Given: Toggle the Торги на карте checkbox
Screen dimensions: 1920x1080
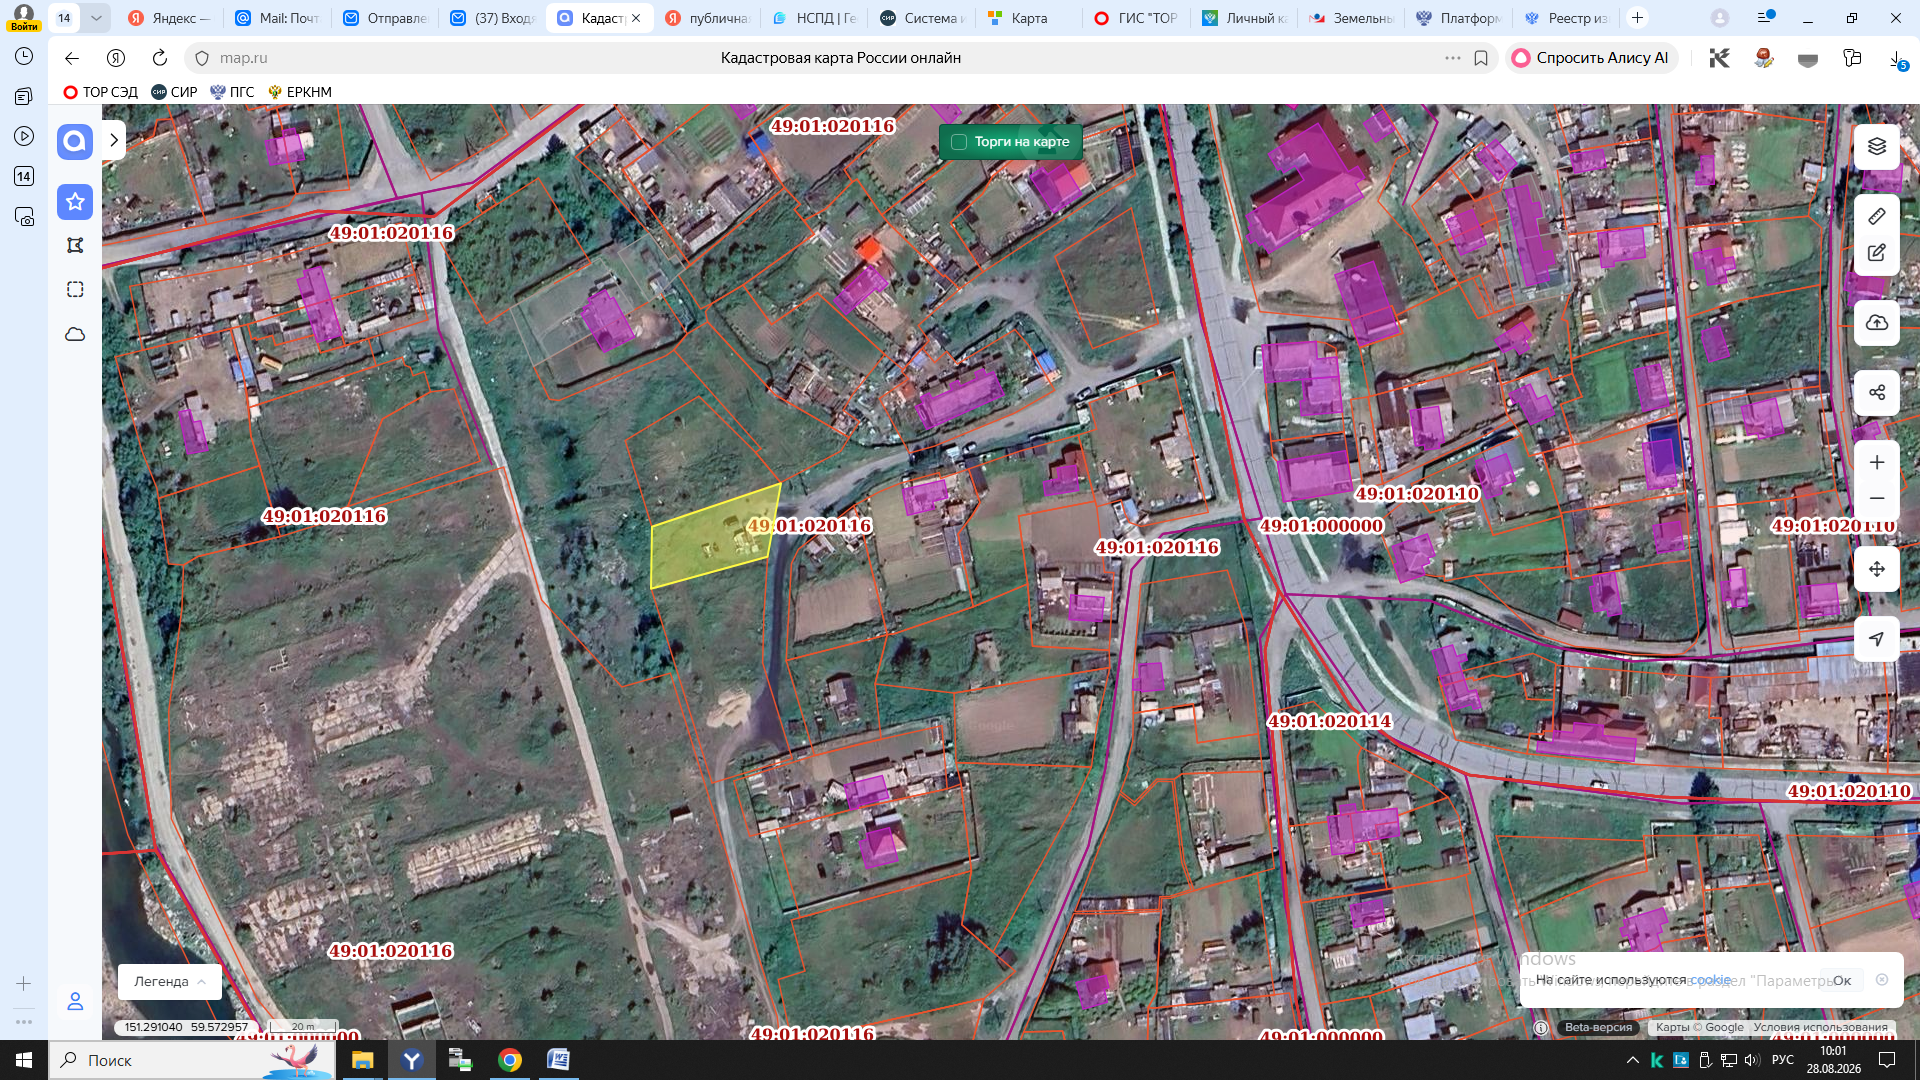Looking at the screenshot, I should [959, 142].
